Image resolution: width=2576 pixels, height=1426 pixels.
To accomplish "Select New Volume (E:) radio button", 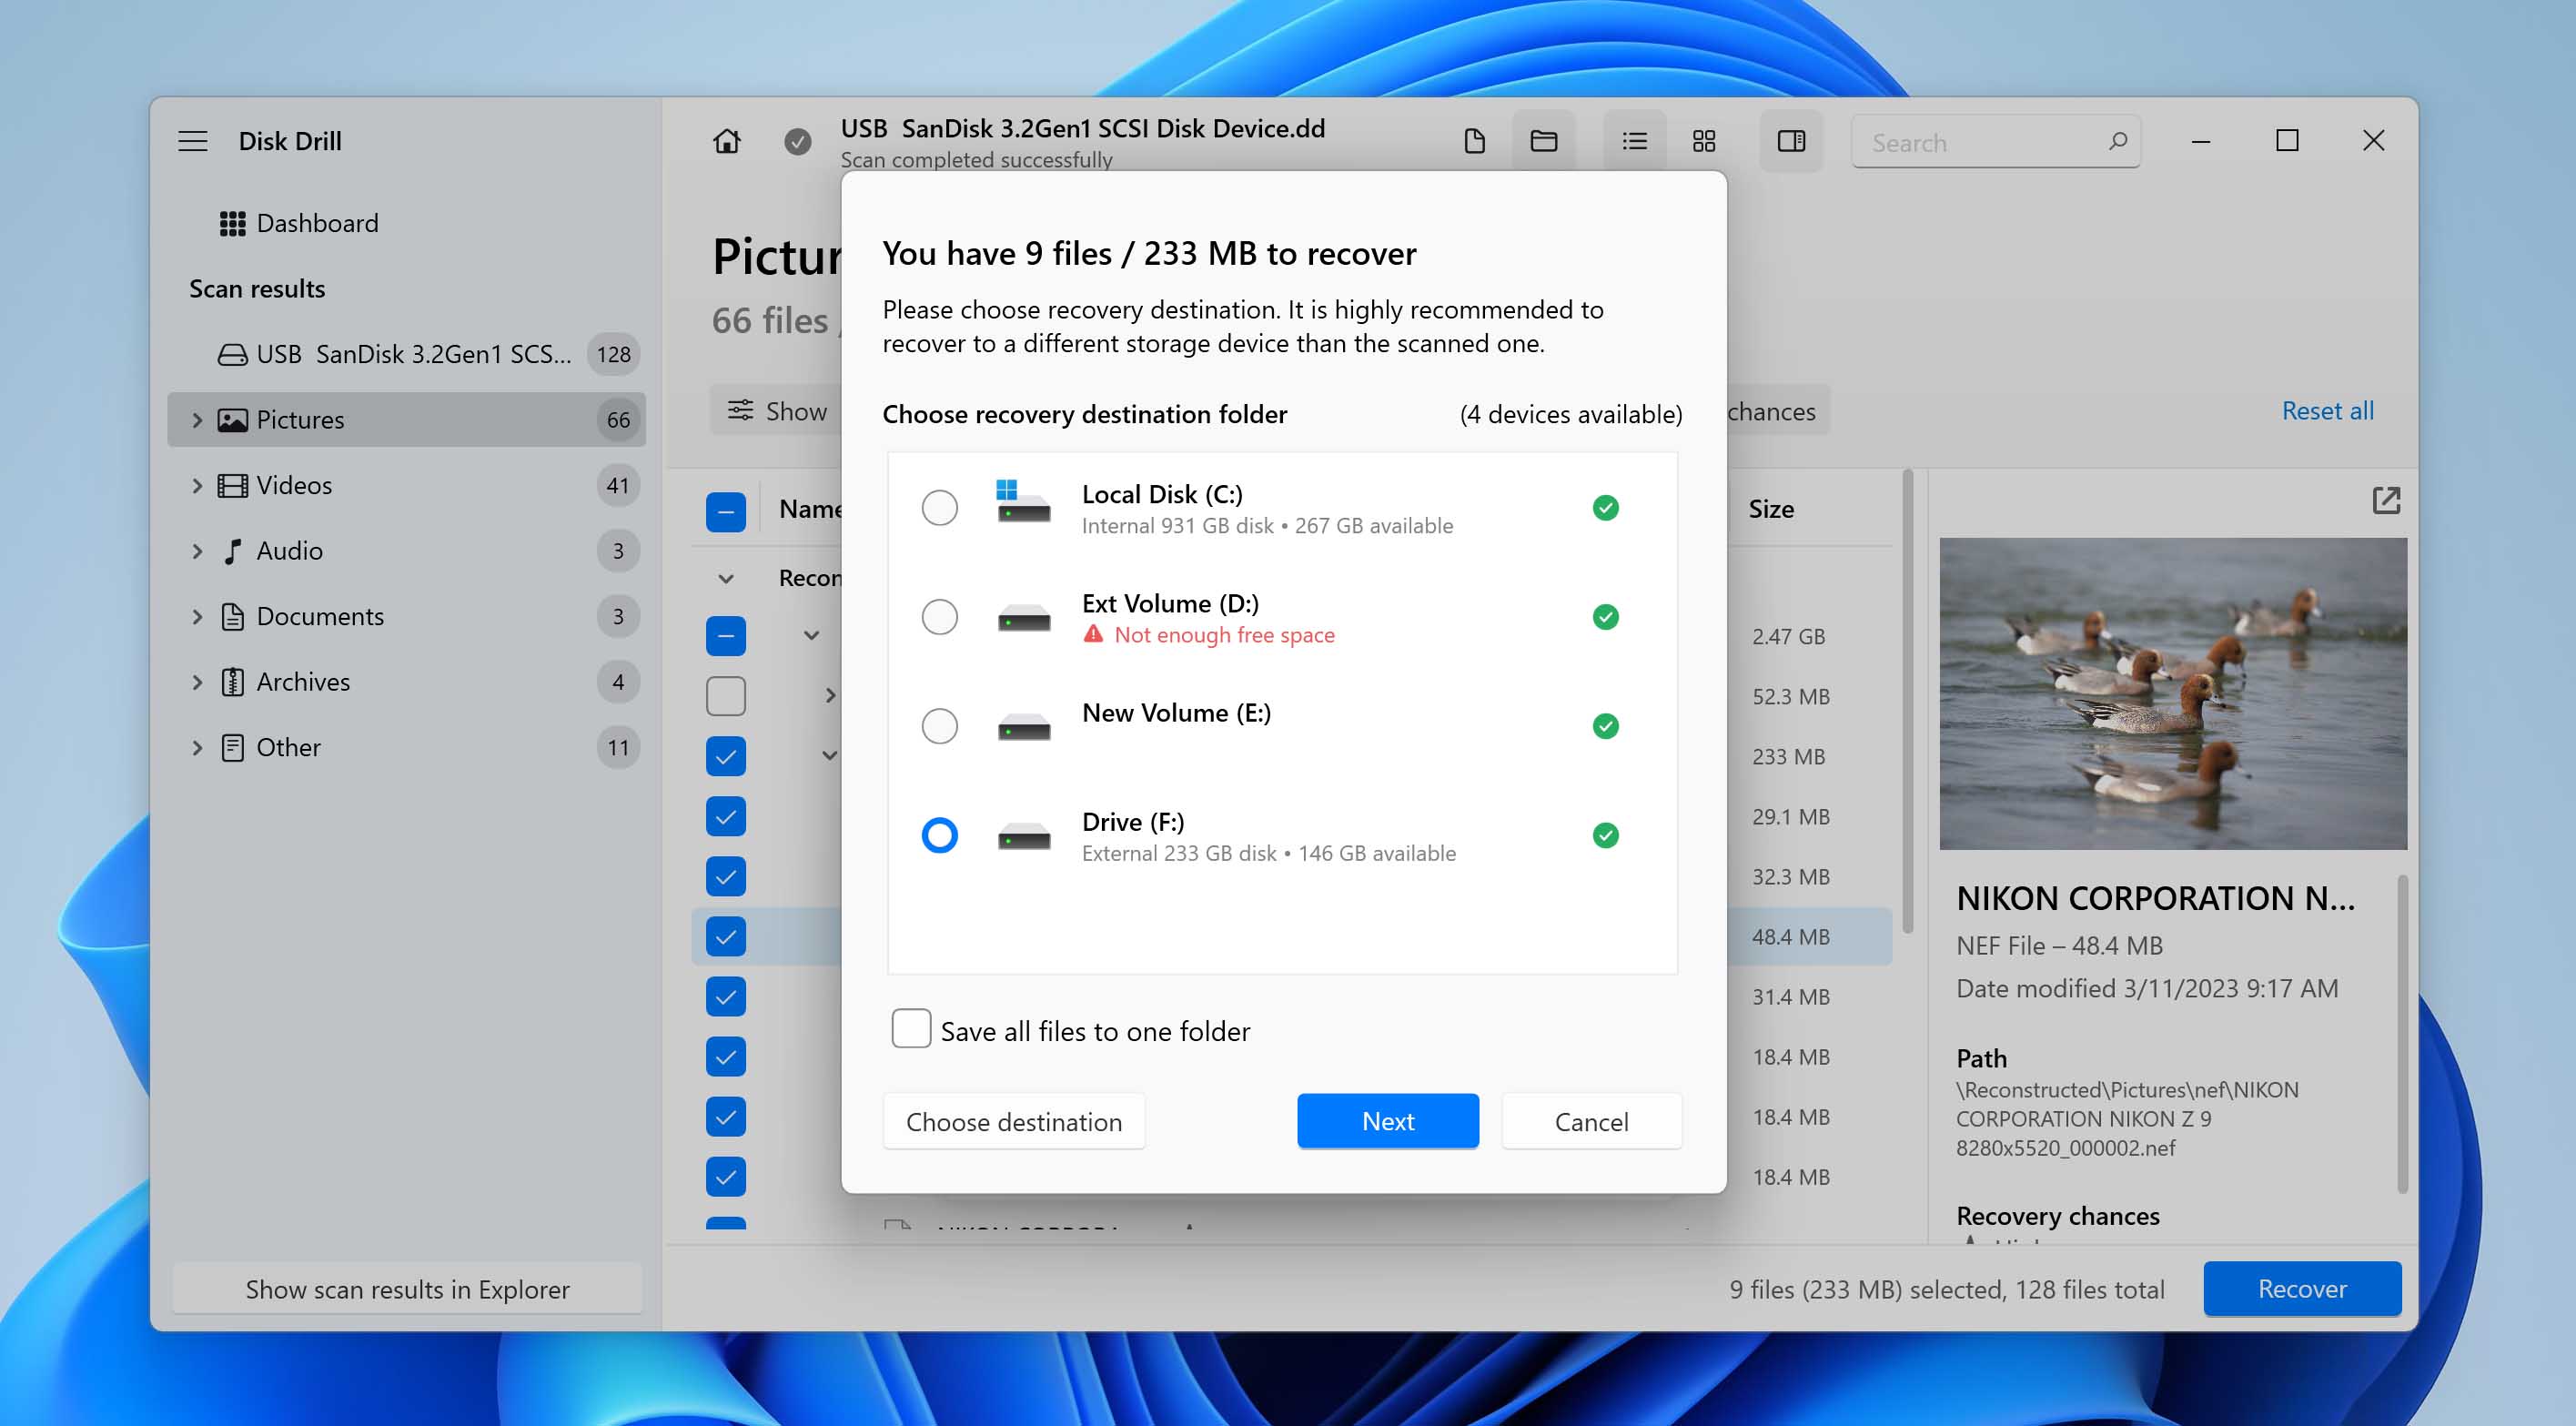I will pos(939,726).
